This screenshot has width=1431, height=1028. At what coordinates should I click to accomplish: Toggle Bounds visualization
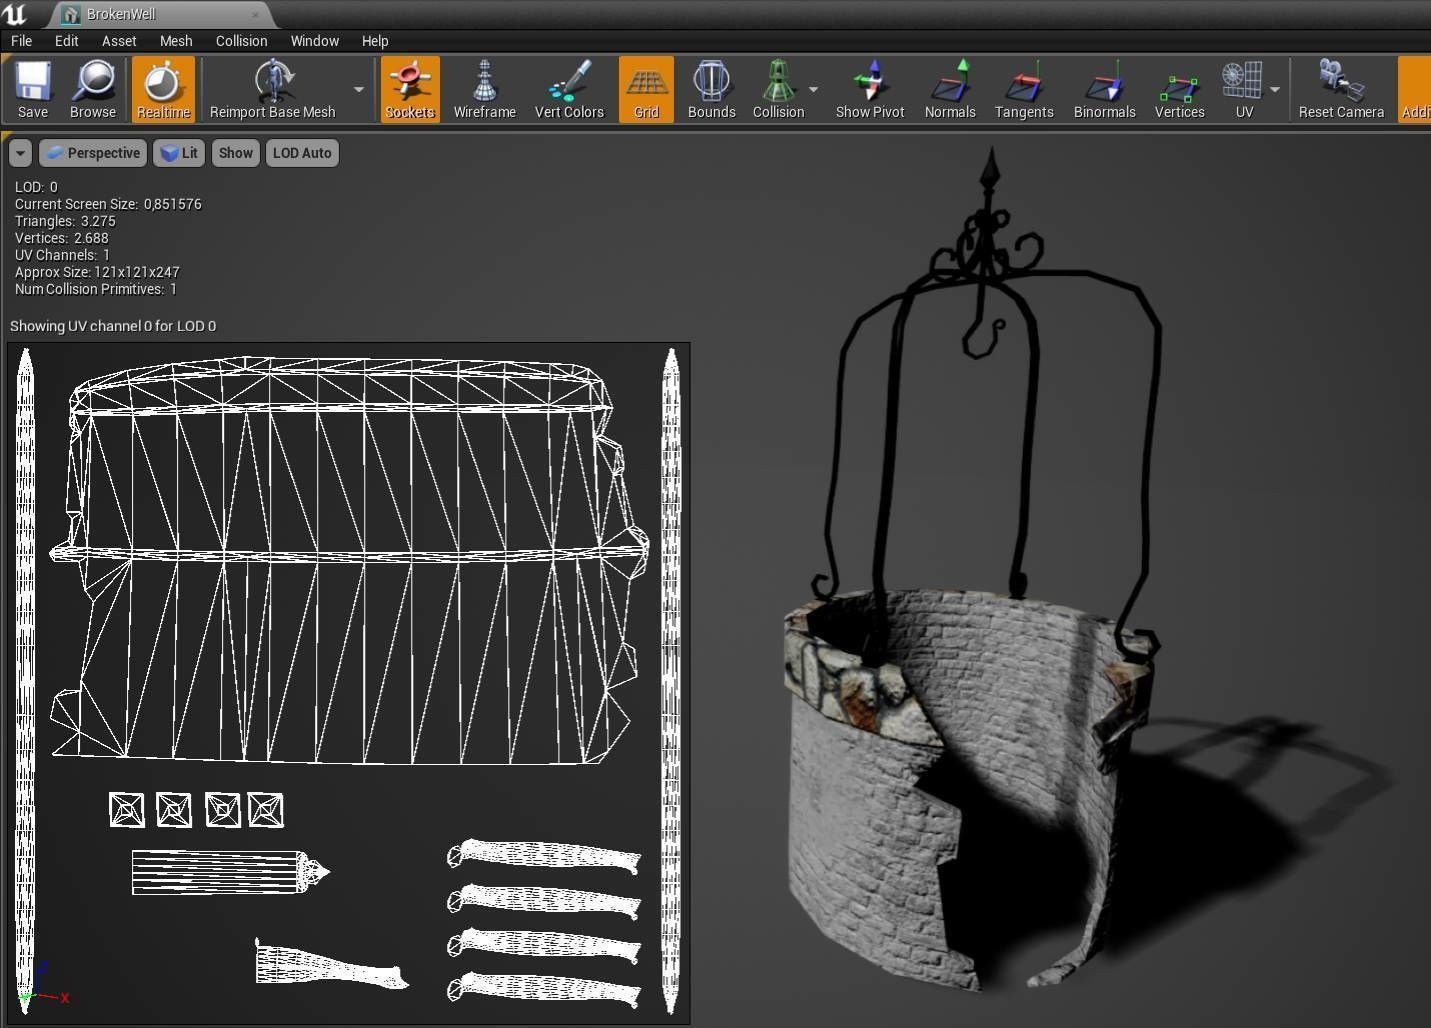click(711, 89)
